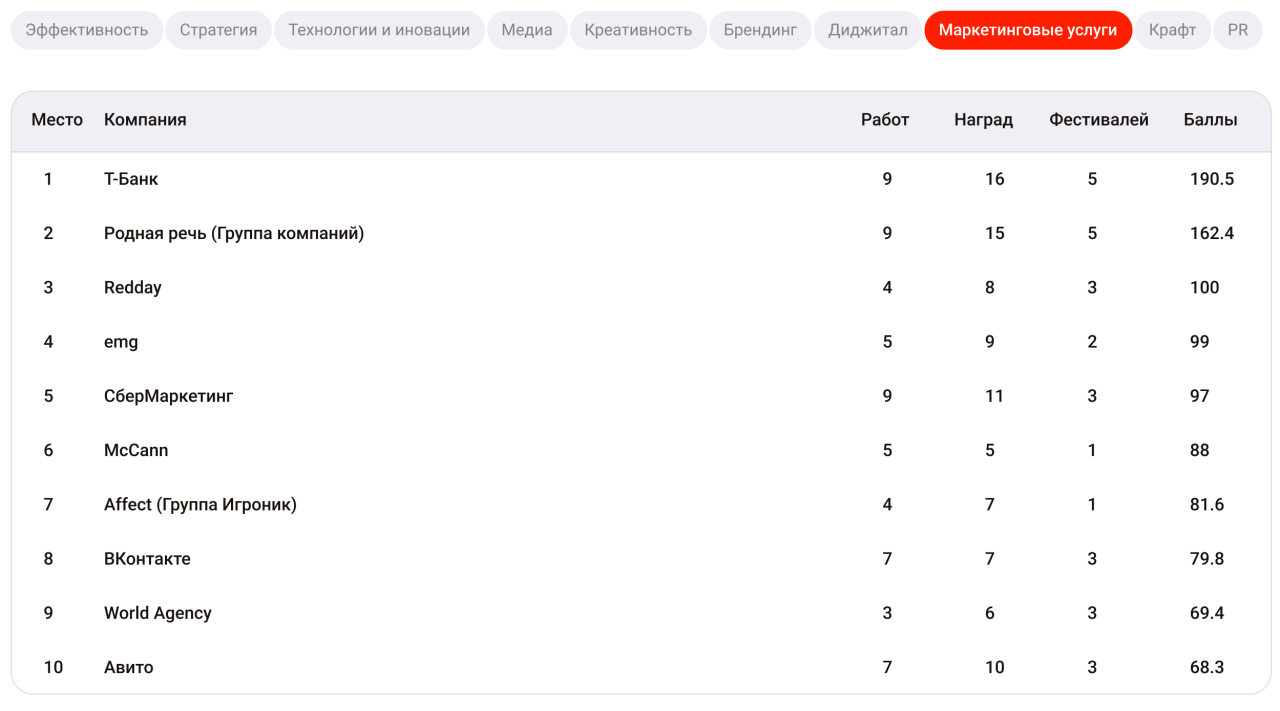
Task: Click Авито score 68.3
Action: (1207, 667)
